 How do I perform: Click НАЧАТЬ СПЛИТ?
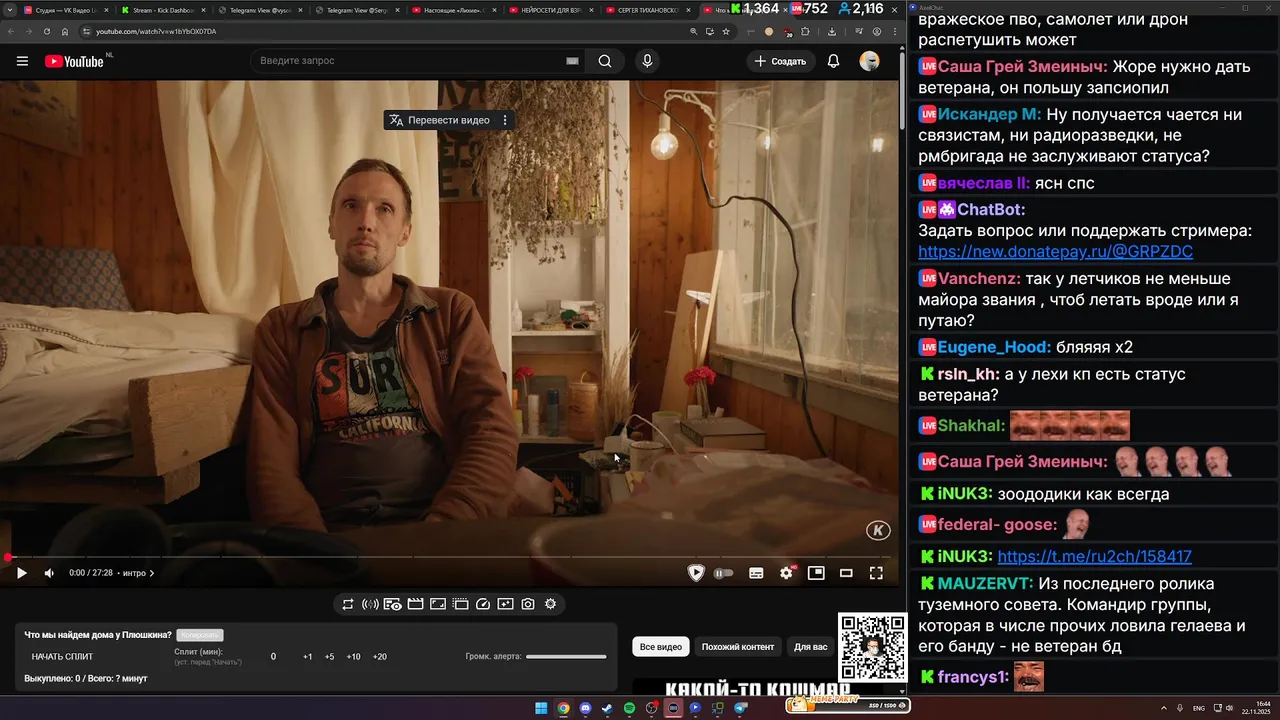tap(62, 657)
